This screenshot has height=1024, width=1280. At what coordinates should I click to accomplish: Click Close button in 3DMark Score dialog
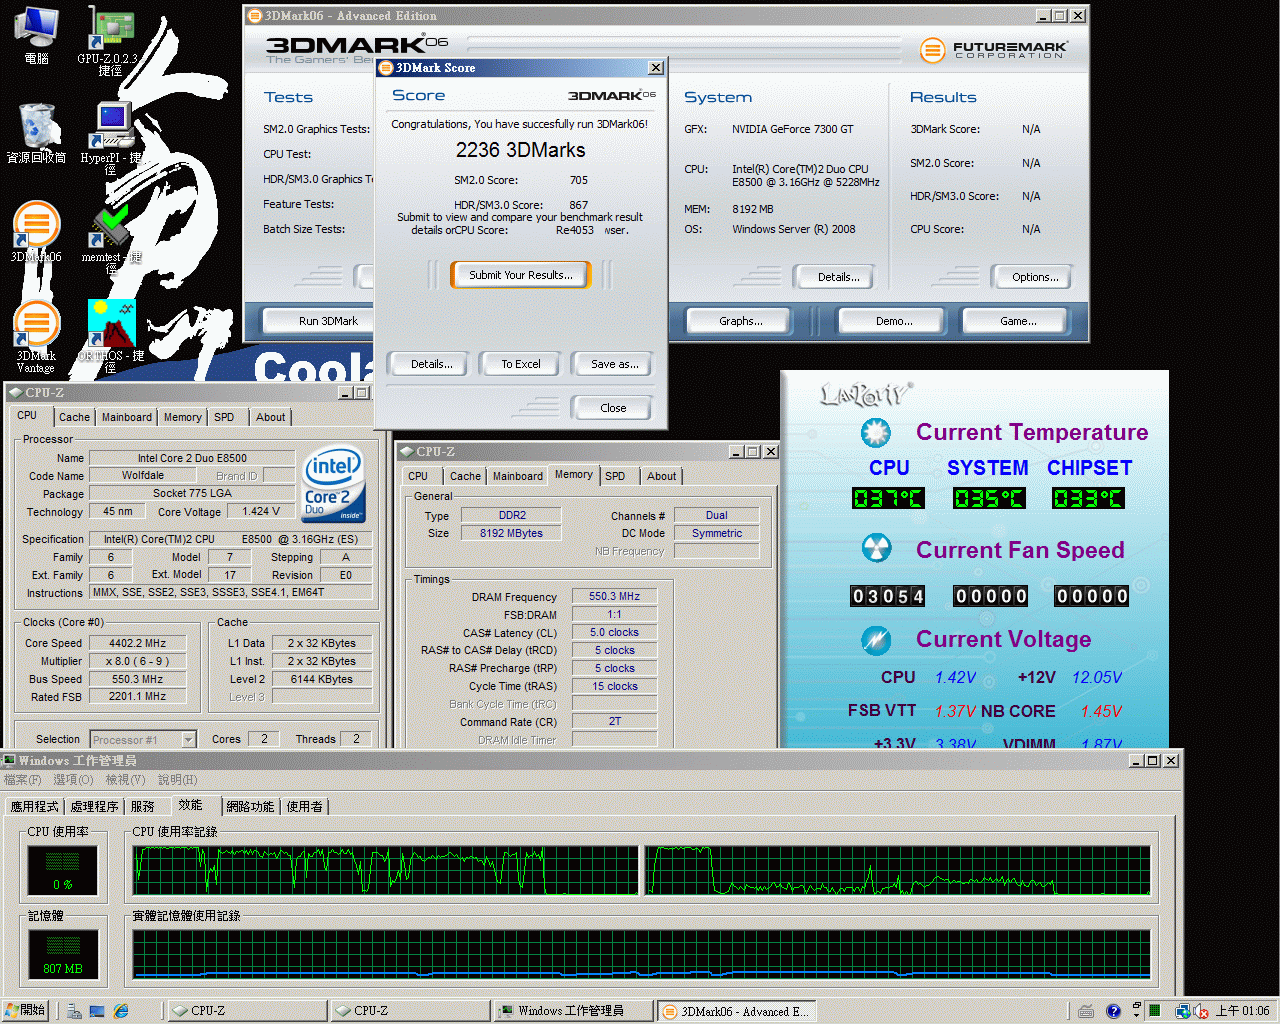click(x=613, y=408)
